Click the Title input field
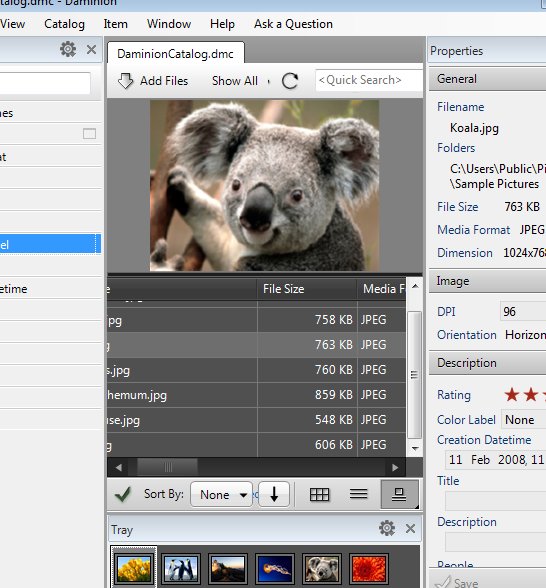 [x=495, y=501]
